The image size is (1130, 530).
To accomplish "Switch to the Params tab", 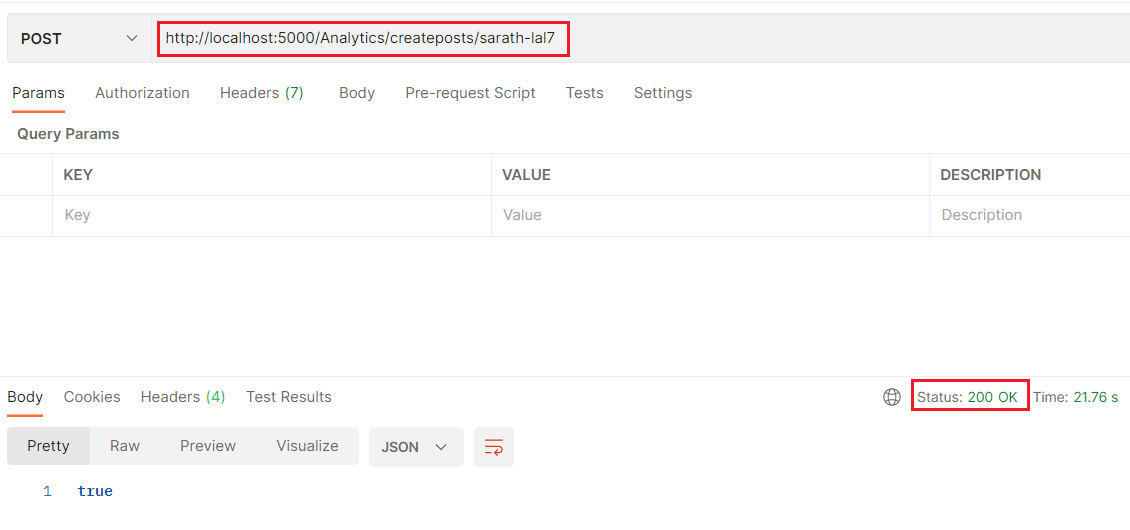I will point(38,93).
